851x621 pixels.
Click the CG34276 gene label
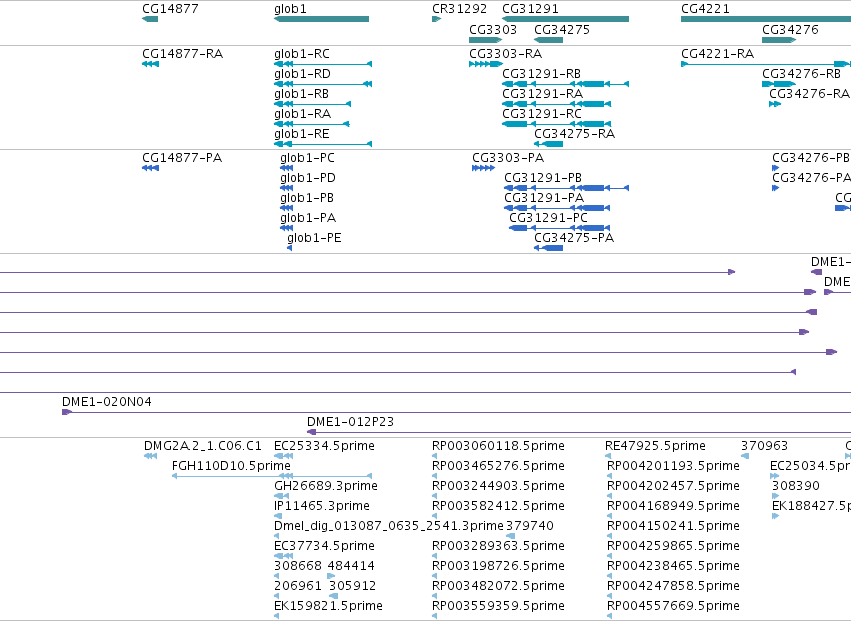790,29
